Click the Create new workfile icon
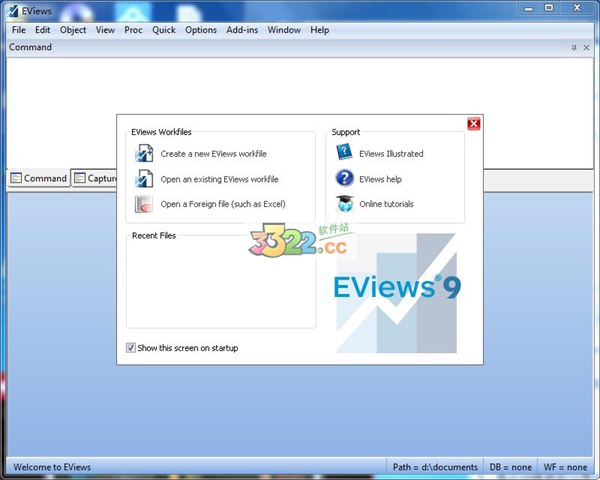The height and width of the screenshot is (480, 600). (144, 153)
